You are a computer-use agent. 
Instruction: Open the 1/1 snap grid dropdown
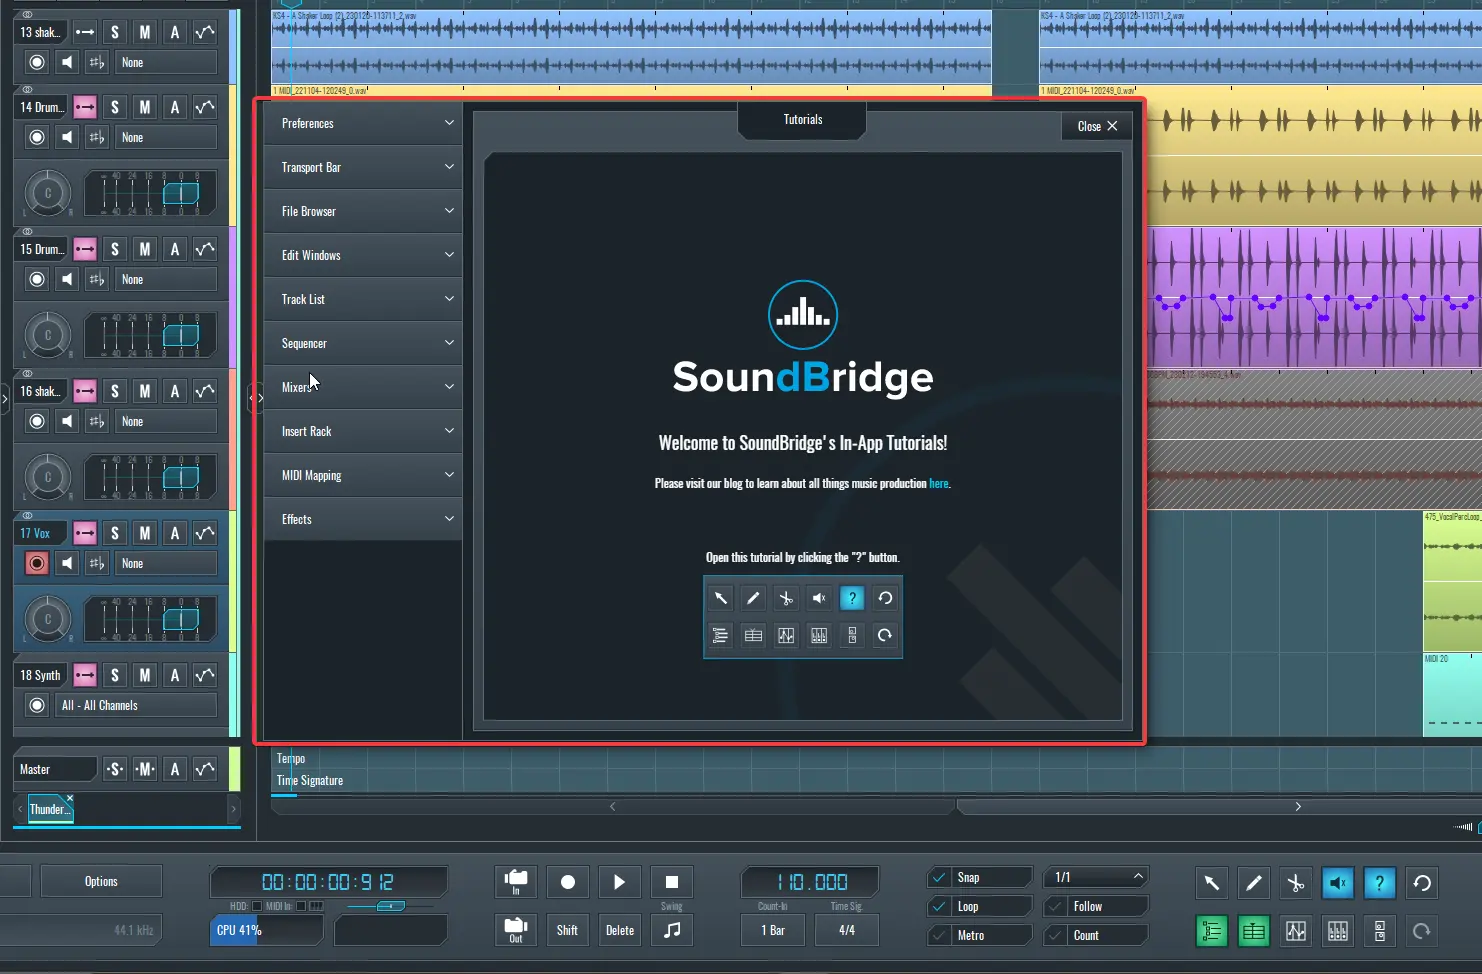1096,877
